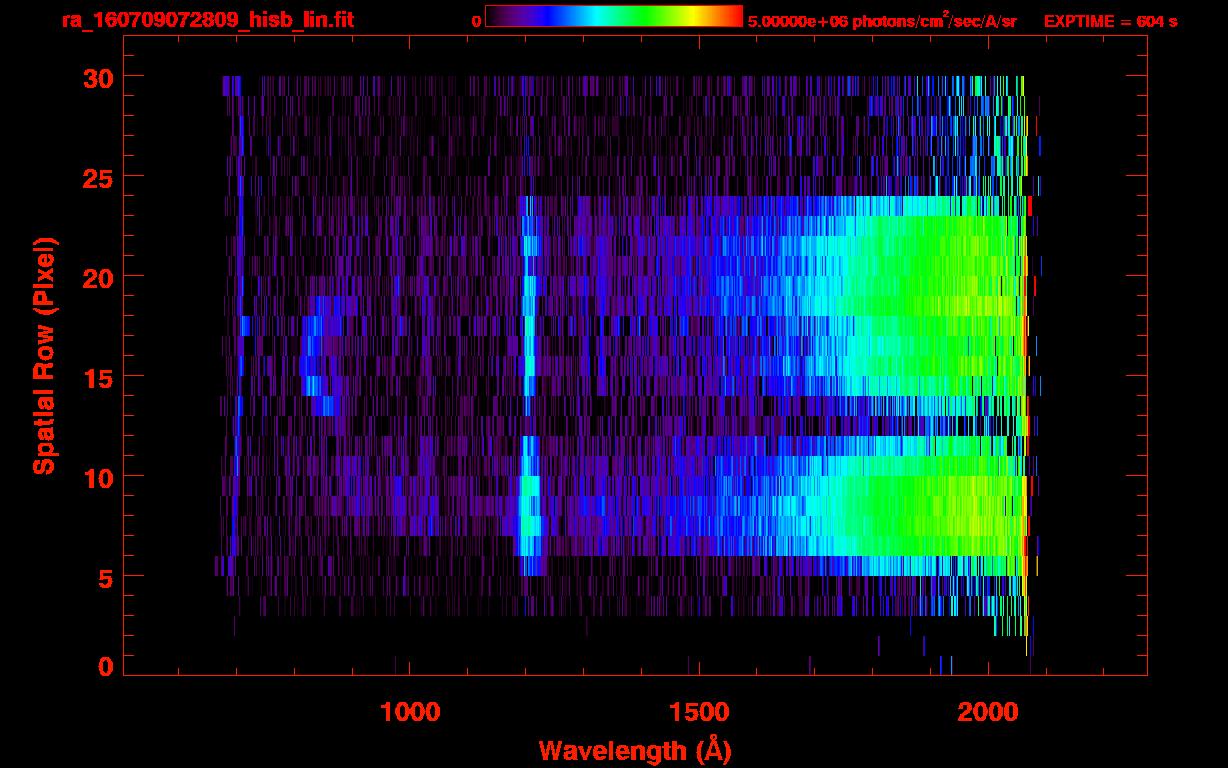Click the rainbow color scale bar
1228x768 pixels.
(x=614, y=16)
